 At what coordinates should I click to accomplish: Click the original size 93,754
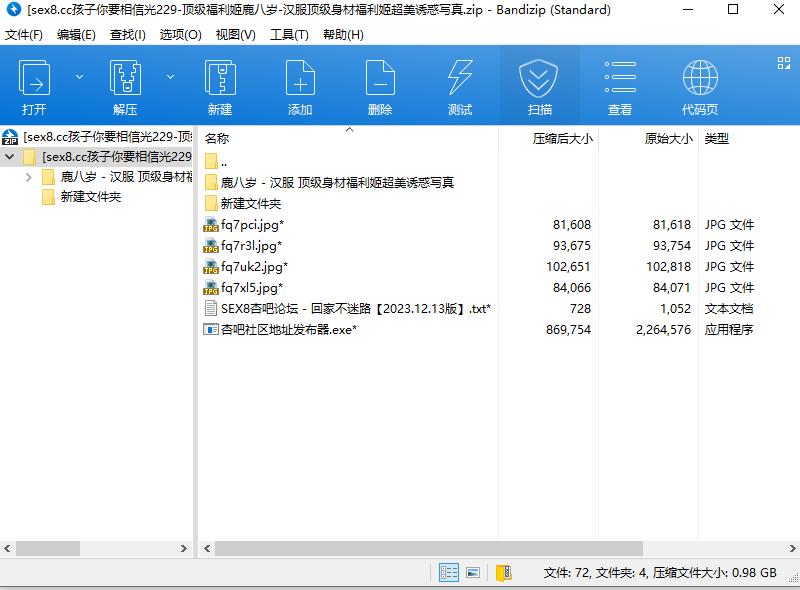(x=671, y=246)
